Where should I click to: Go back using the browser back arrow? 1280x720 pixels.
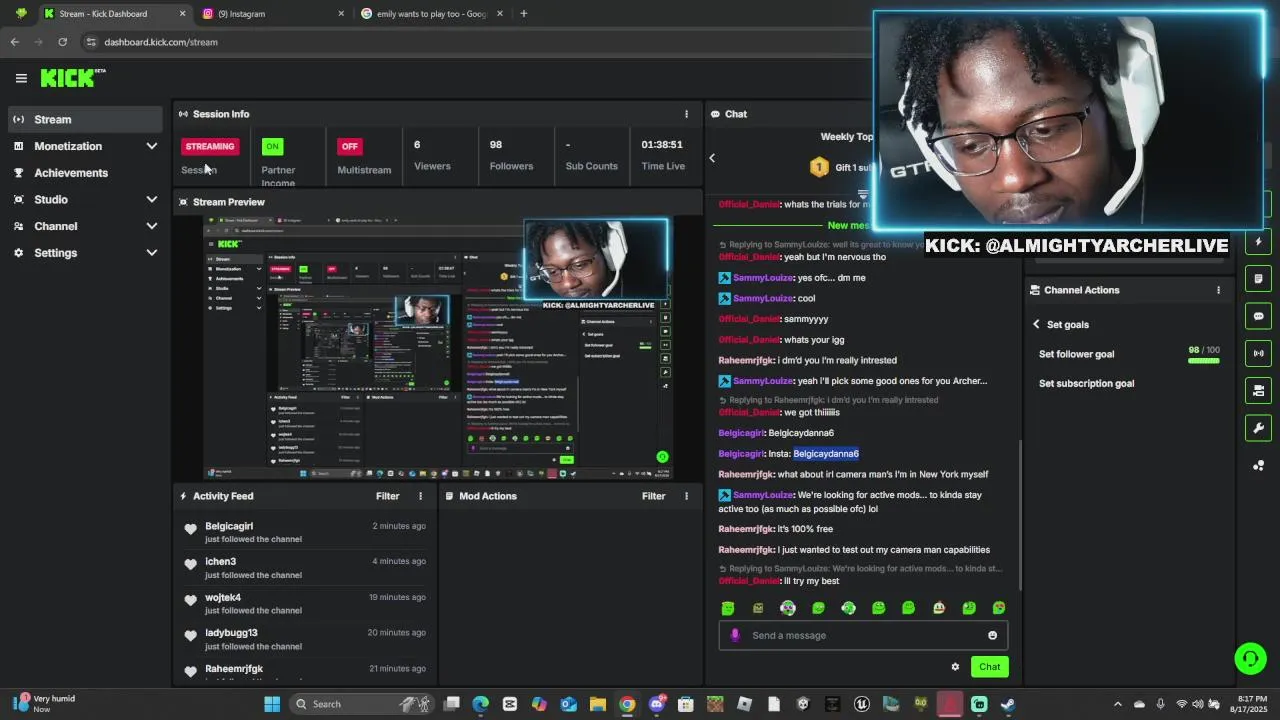(x=14, y=42)
